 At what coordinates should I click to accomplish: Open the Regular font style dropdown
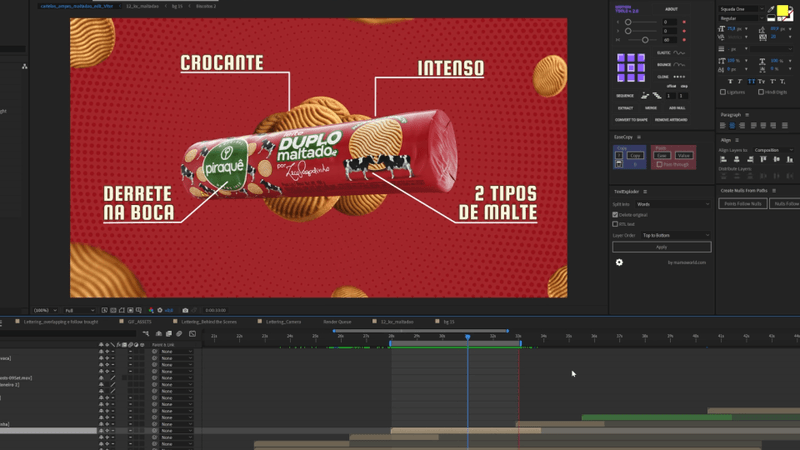pyautogui.click(x=741, y=18)
